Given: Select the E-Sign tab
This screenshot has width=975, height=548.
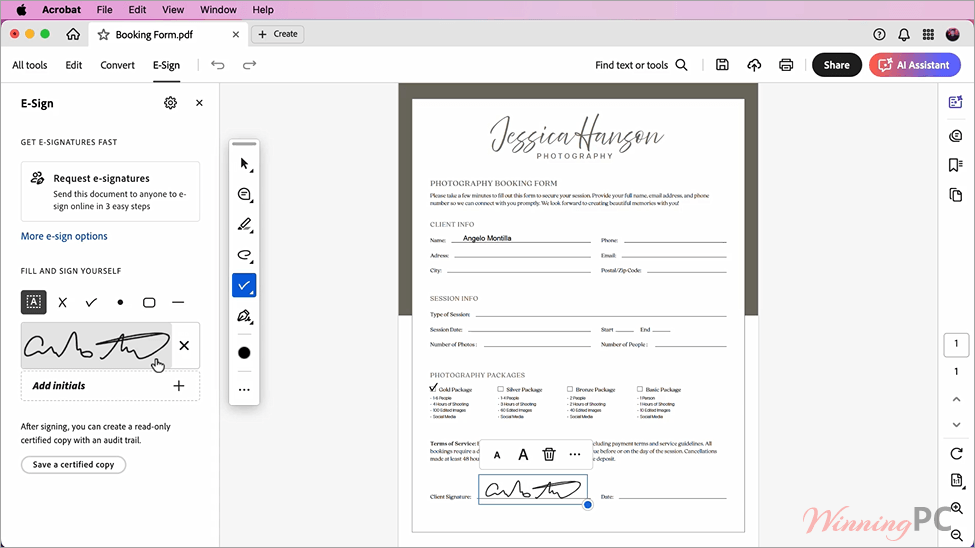Looking at the screenshot, I should click(x=166, y=65).
